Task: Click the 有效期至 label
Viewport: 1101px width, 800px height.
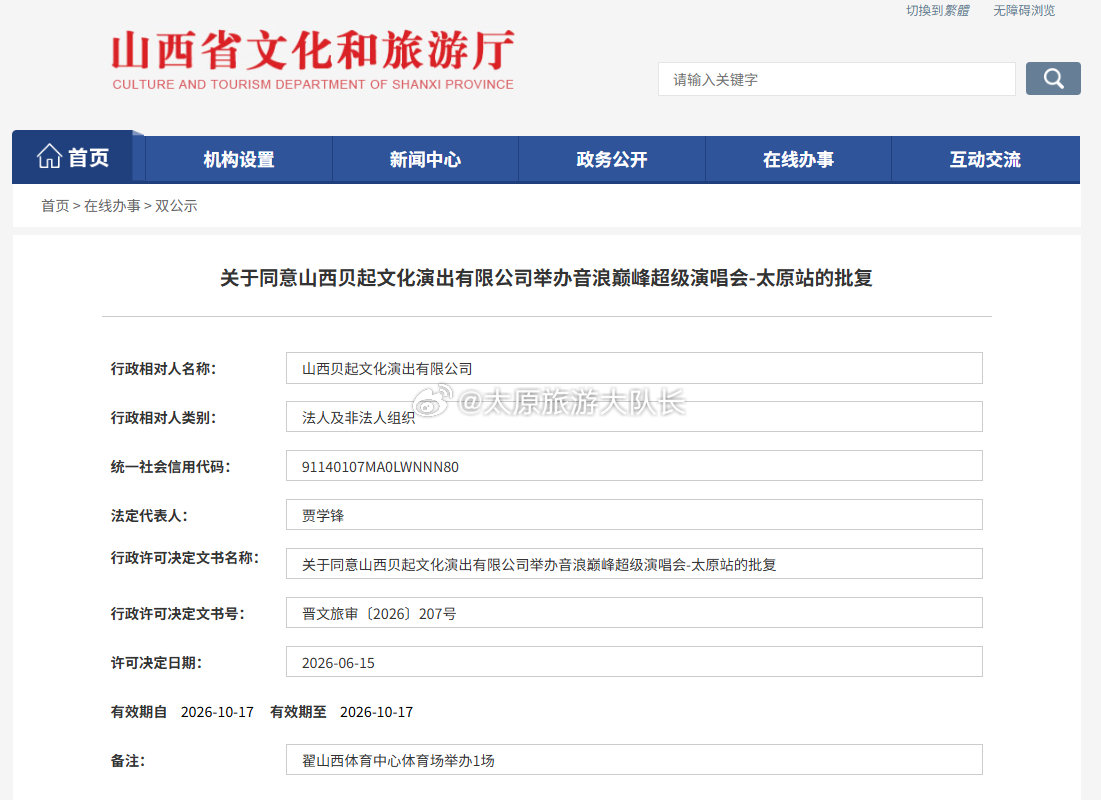Action: click(x=298, y=712)
